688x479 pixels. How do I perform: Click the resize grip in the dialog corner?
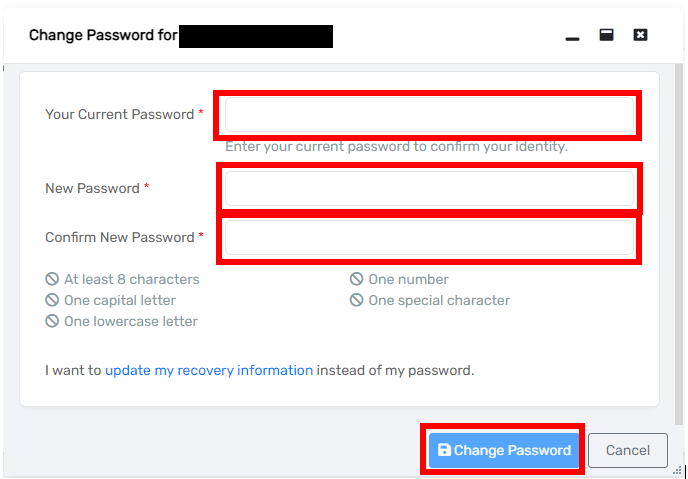pos(678,469)
